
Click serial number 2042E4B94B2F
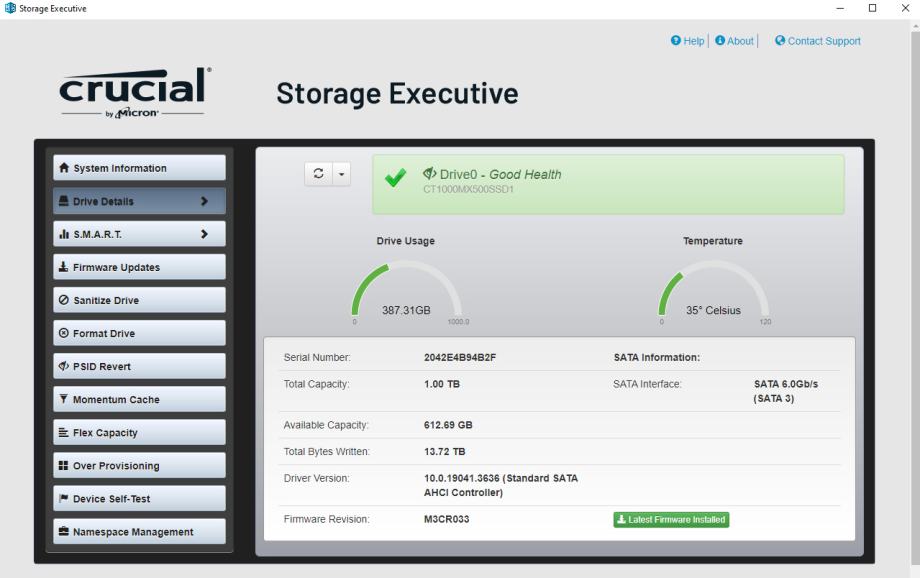(x=460, y=357)
